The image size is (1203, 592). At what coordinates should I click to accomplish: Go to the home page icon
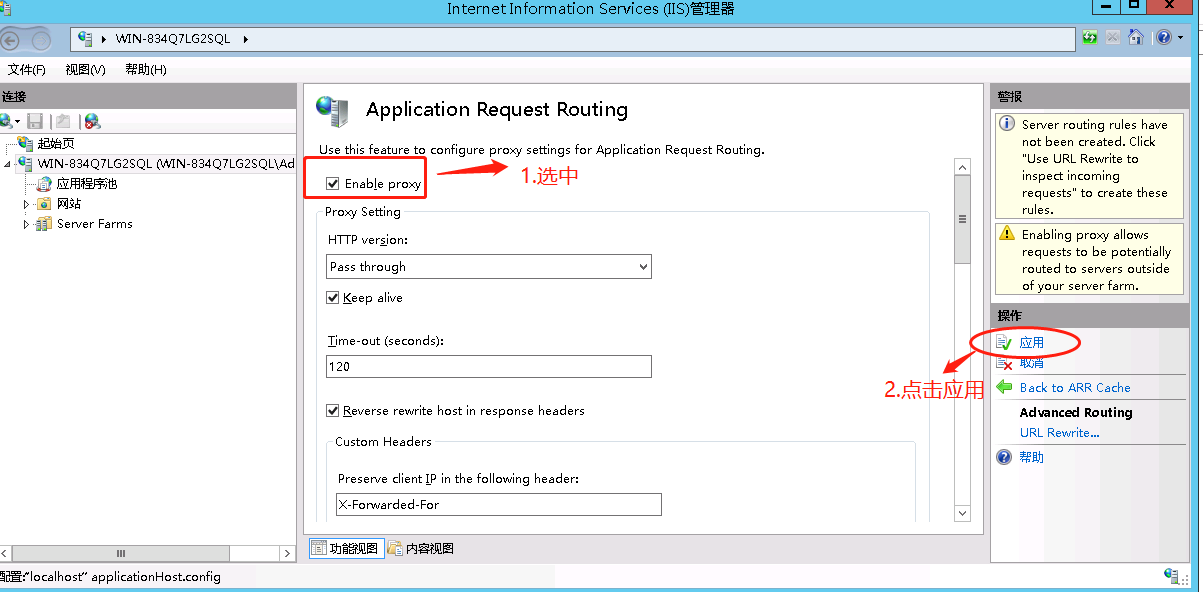[x=1135, y=38]
